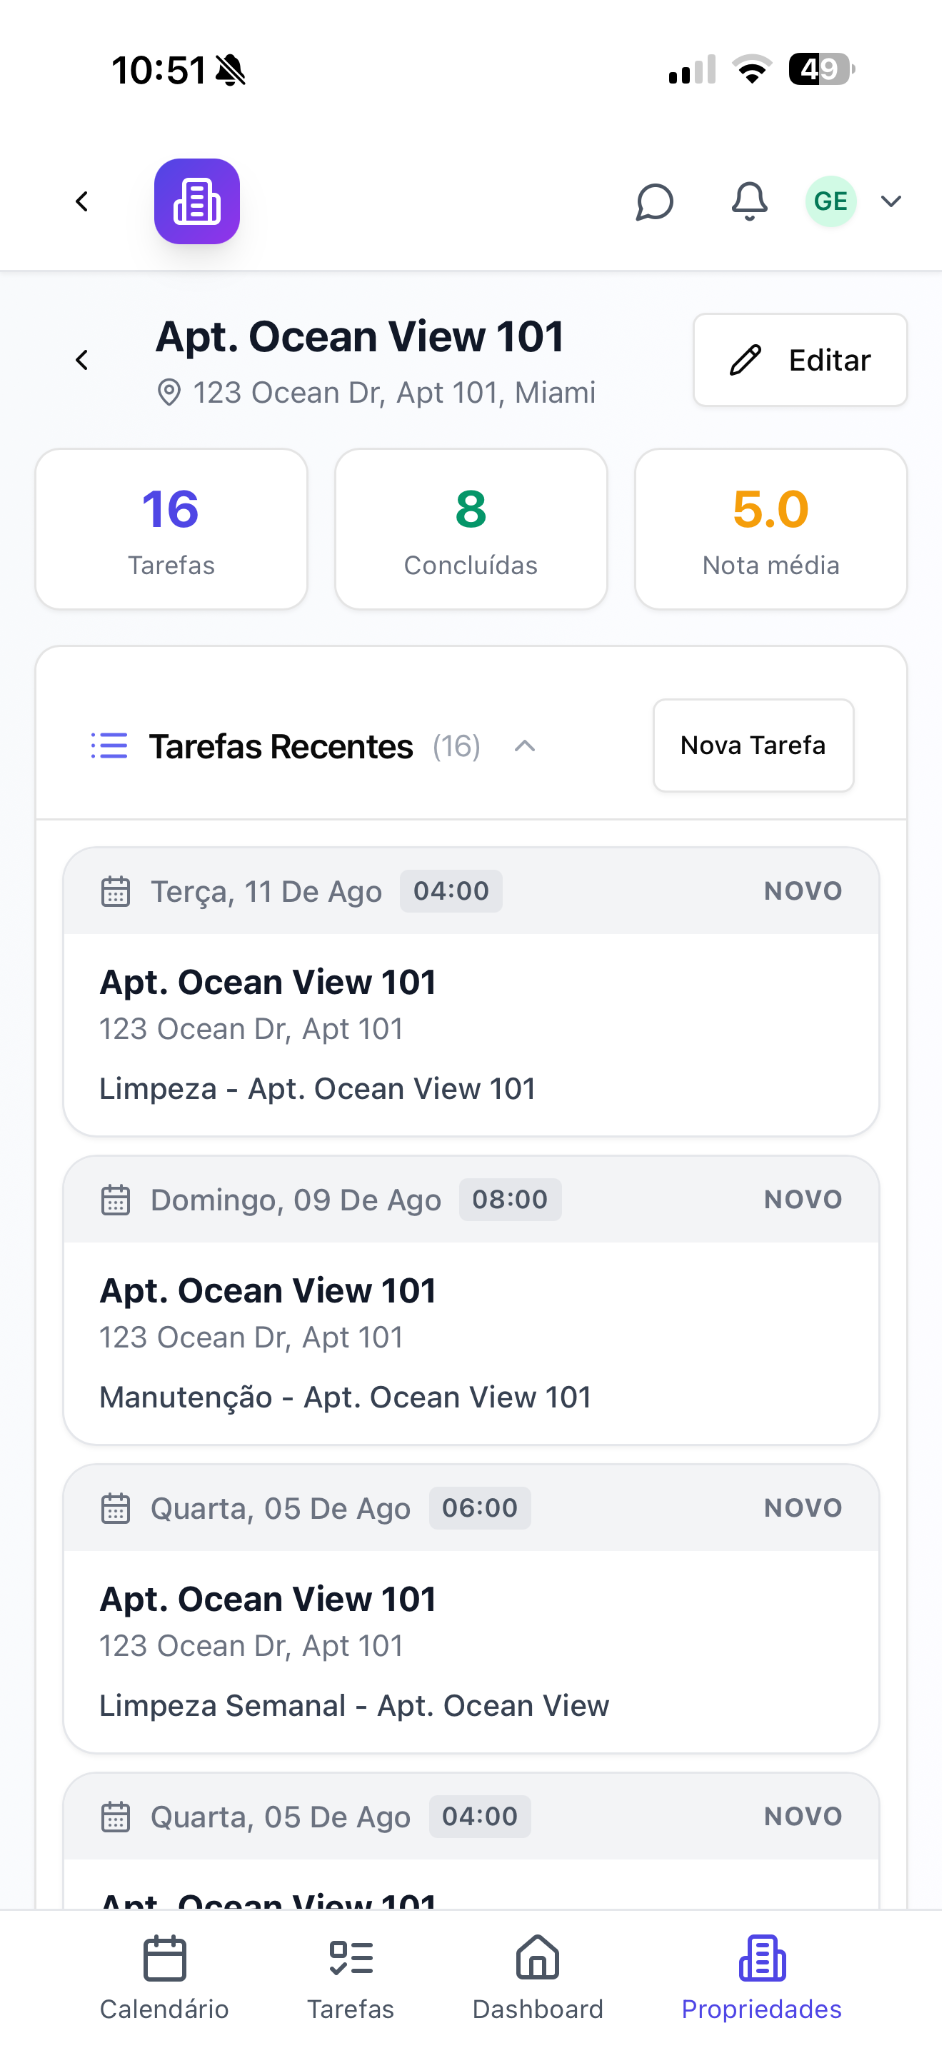The height and width of the screenshot is (2048, 942).
Task: Switch to the Dashboard tab
Action: [x=538, y=1979]
